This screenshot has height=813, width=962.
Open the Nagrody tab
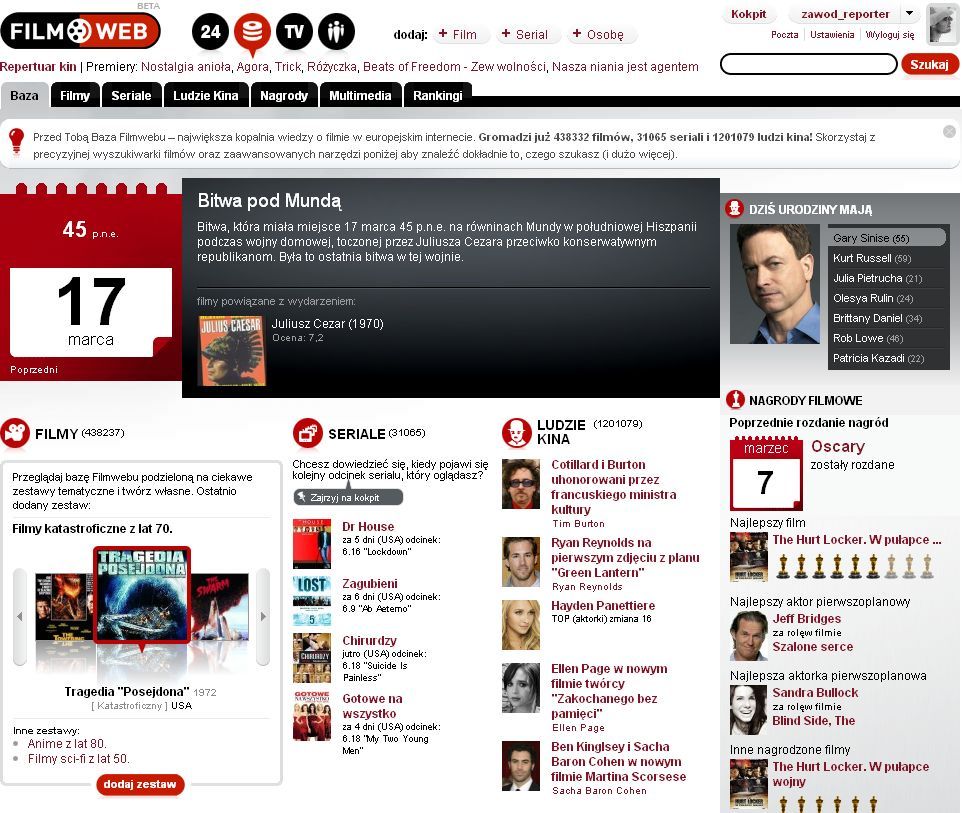pos(284,96)
